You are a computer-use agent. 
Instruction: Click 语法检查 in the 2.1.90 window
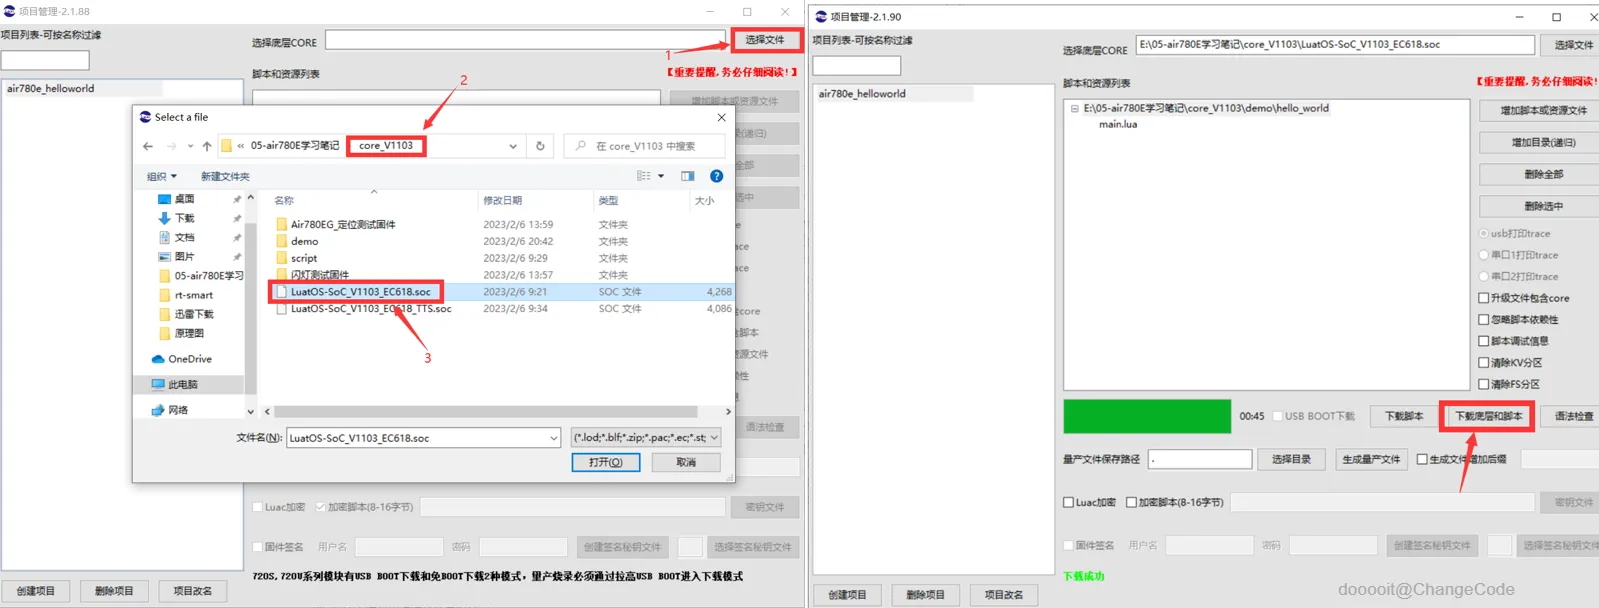click(1574, 416)
